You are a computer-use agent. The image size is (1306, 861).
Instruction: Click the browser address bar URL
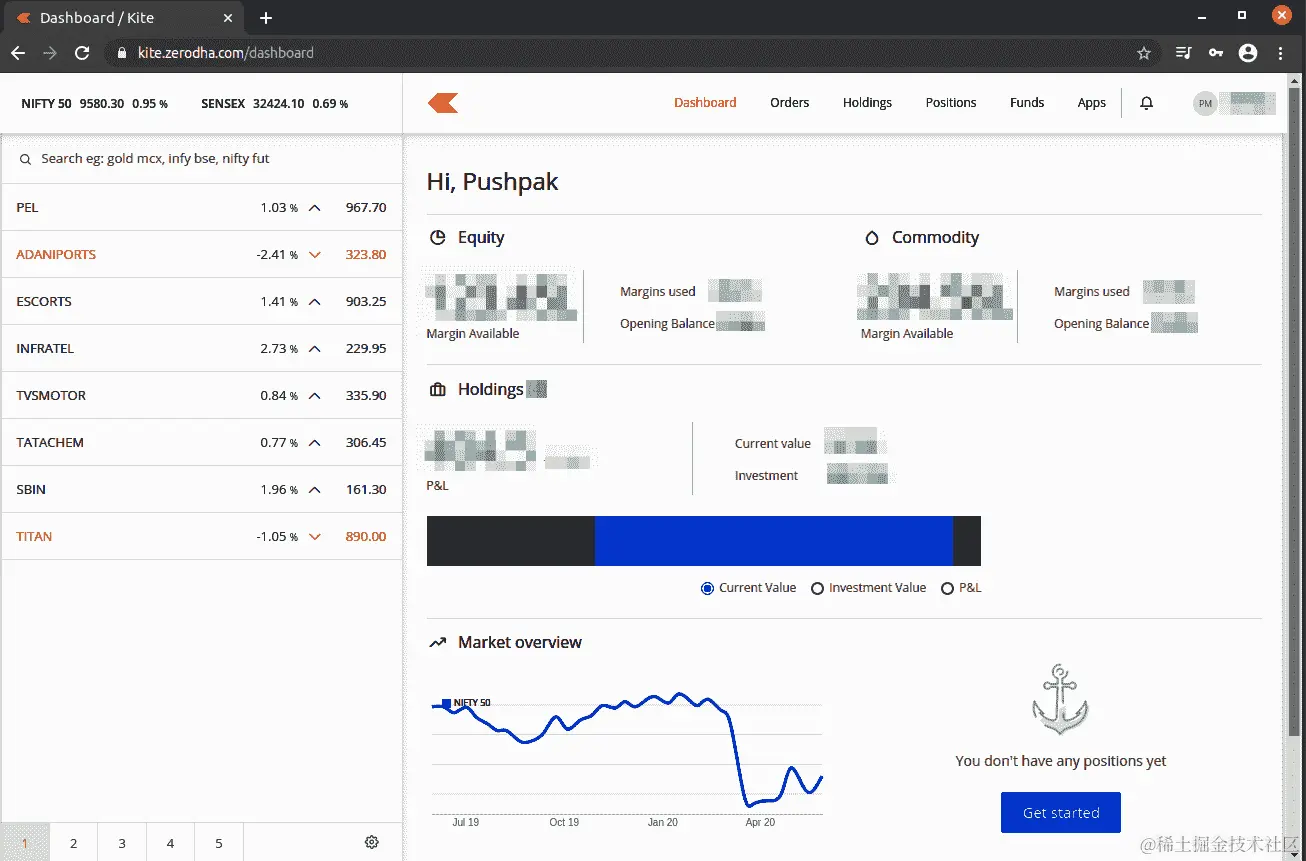coord(226,53)
